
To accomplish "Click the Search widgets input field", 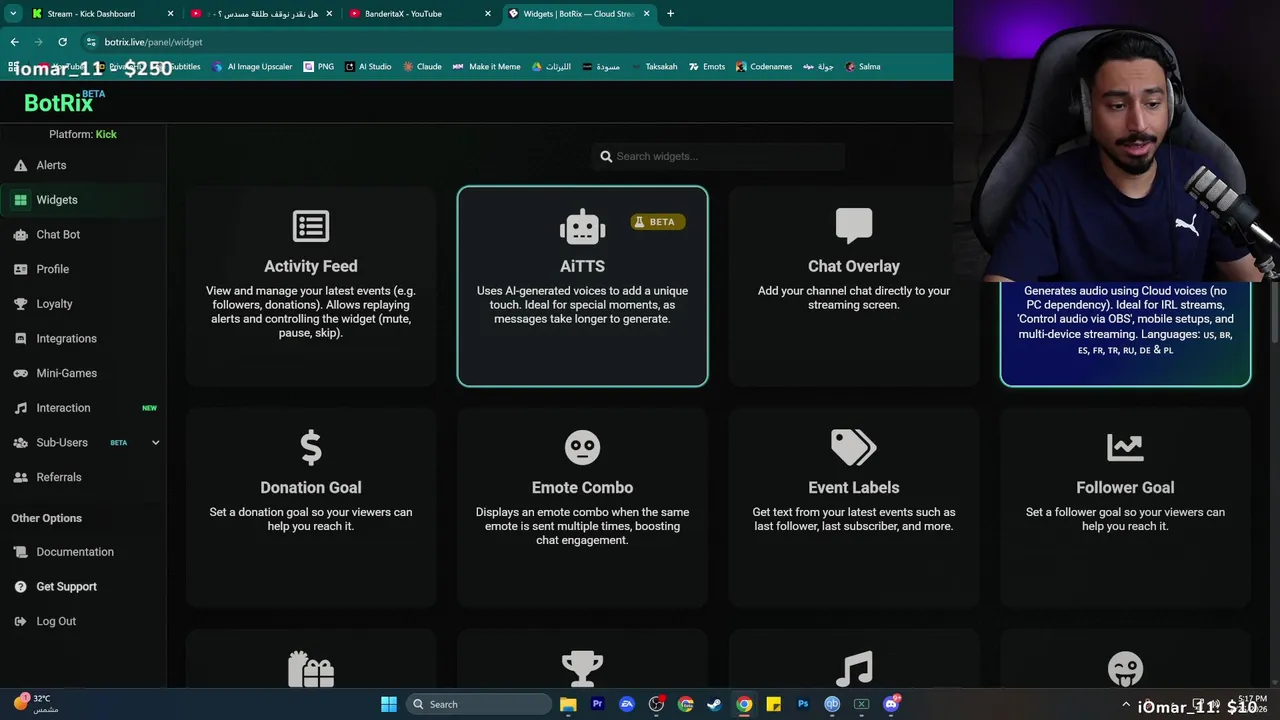I will 718,156.
